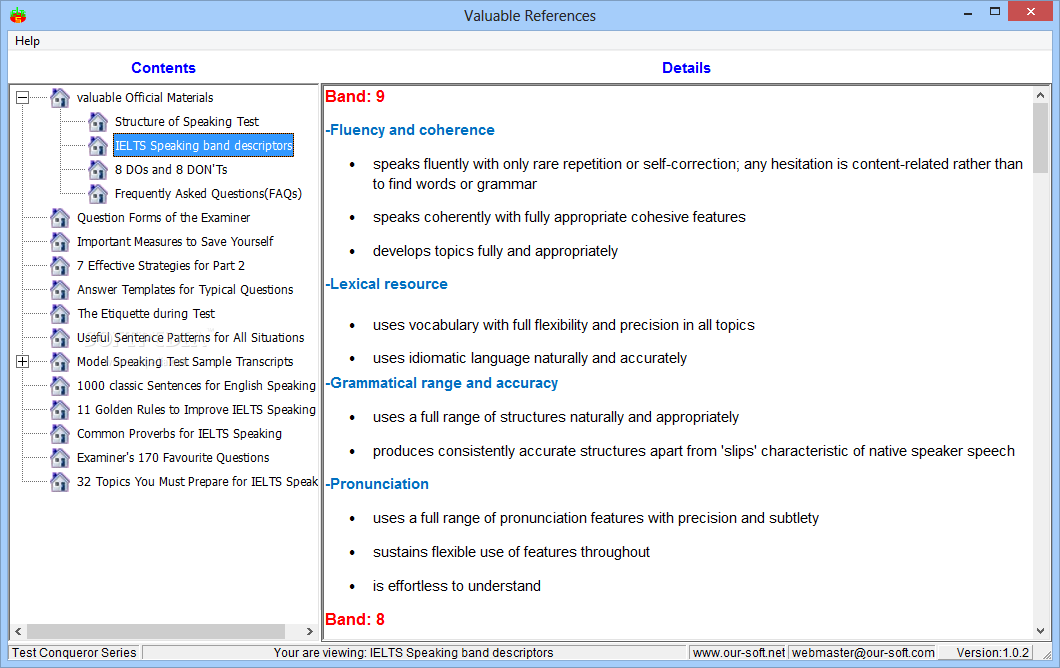Maximize the Valuable References window

tap(994, 11)
